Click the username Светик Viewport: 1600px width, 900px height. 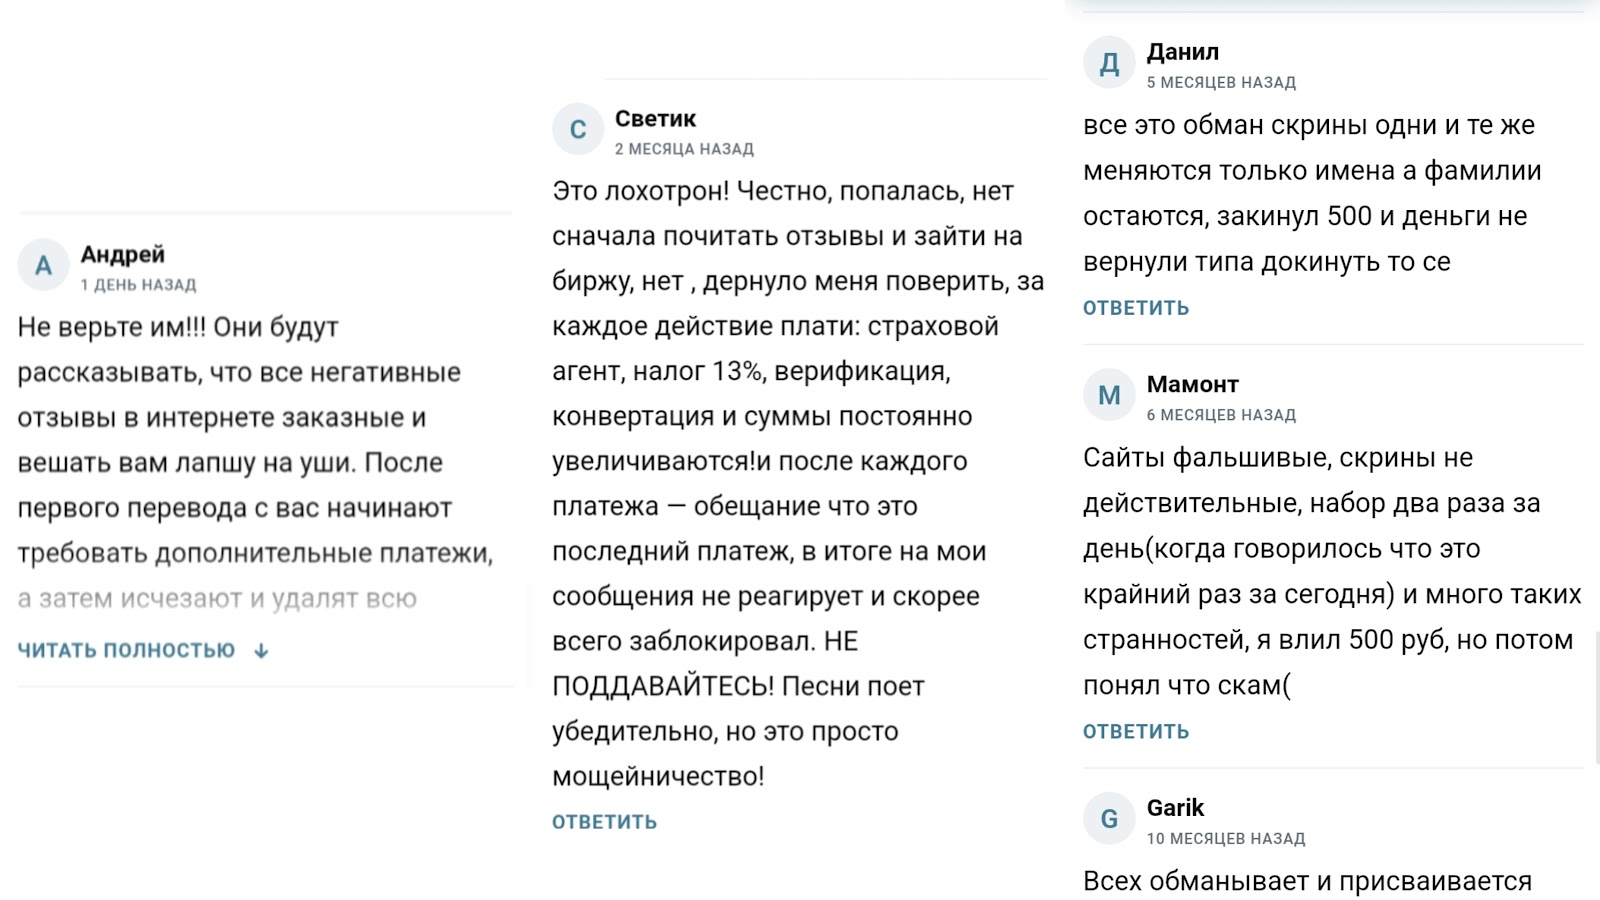click(x=655, y=118)
